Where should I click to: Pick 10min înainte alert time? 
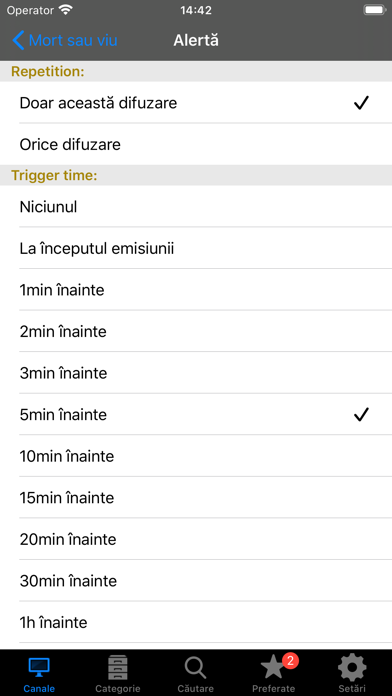click(x=196, y=456)
